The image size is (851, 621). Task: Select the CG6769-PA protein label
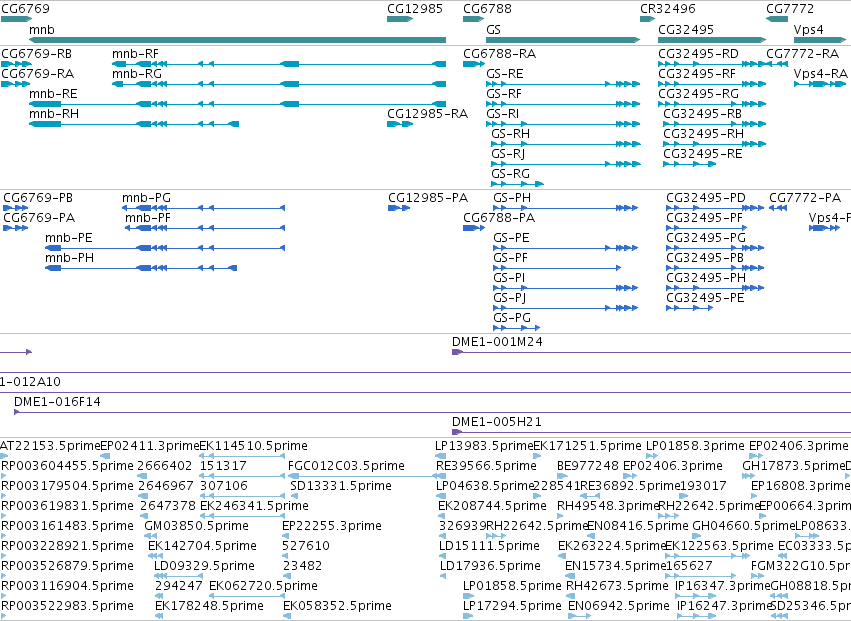click(x=39, y=218)
